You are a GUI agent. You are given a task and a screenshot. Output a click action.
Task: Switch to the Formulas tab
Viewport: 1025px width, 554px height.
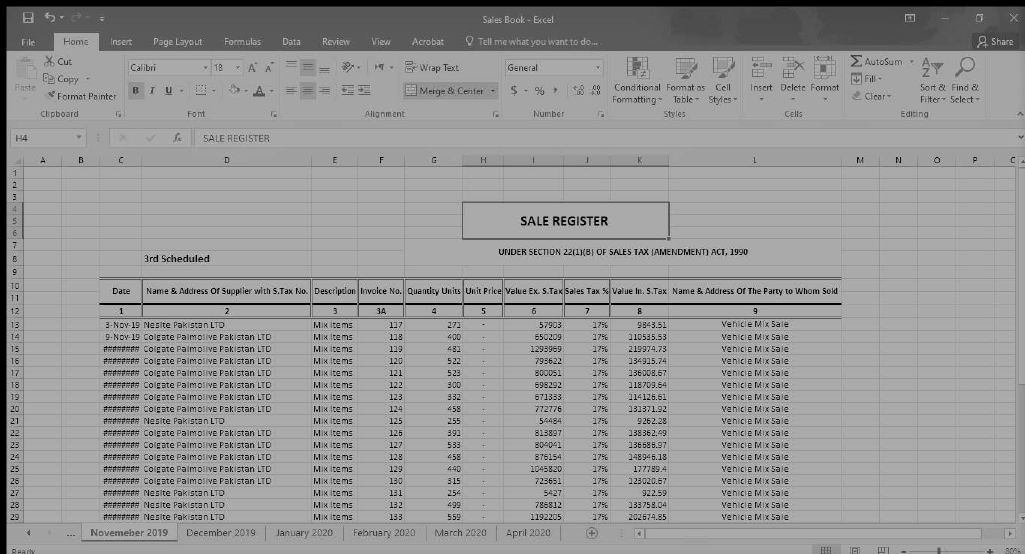point(243,42)
